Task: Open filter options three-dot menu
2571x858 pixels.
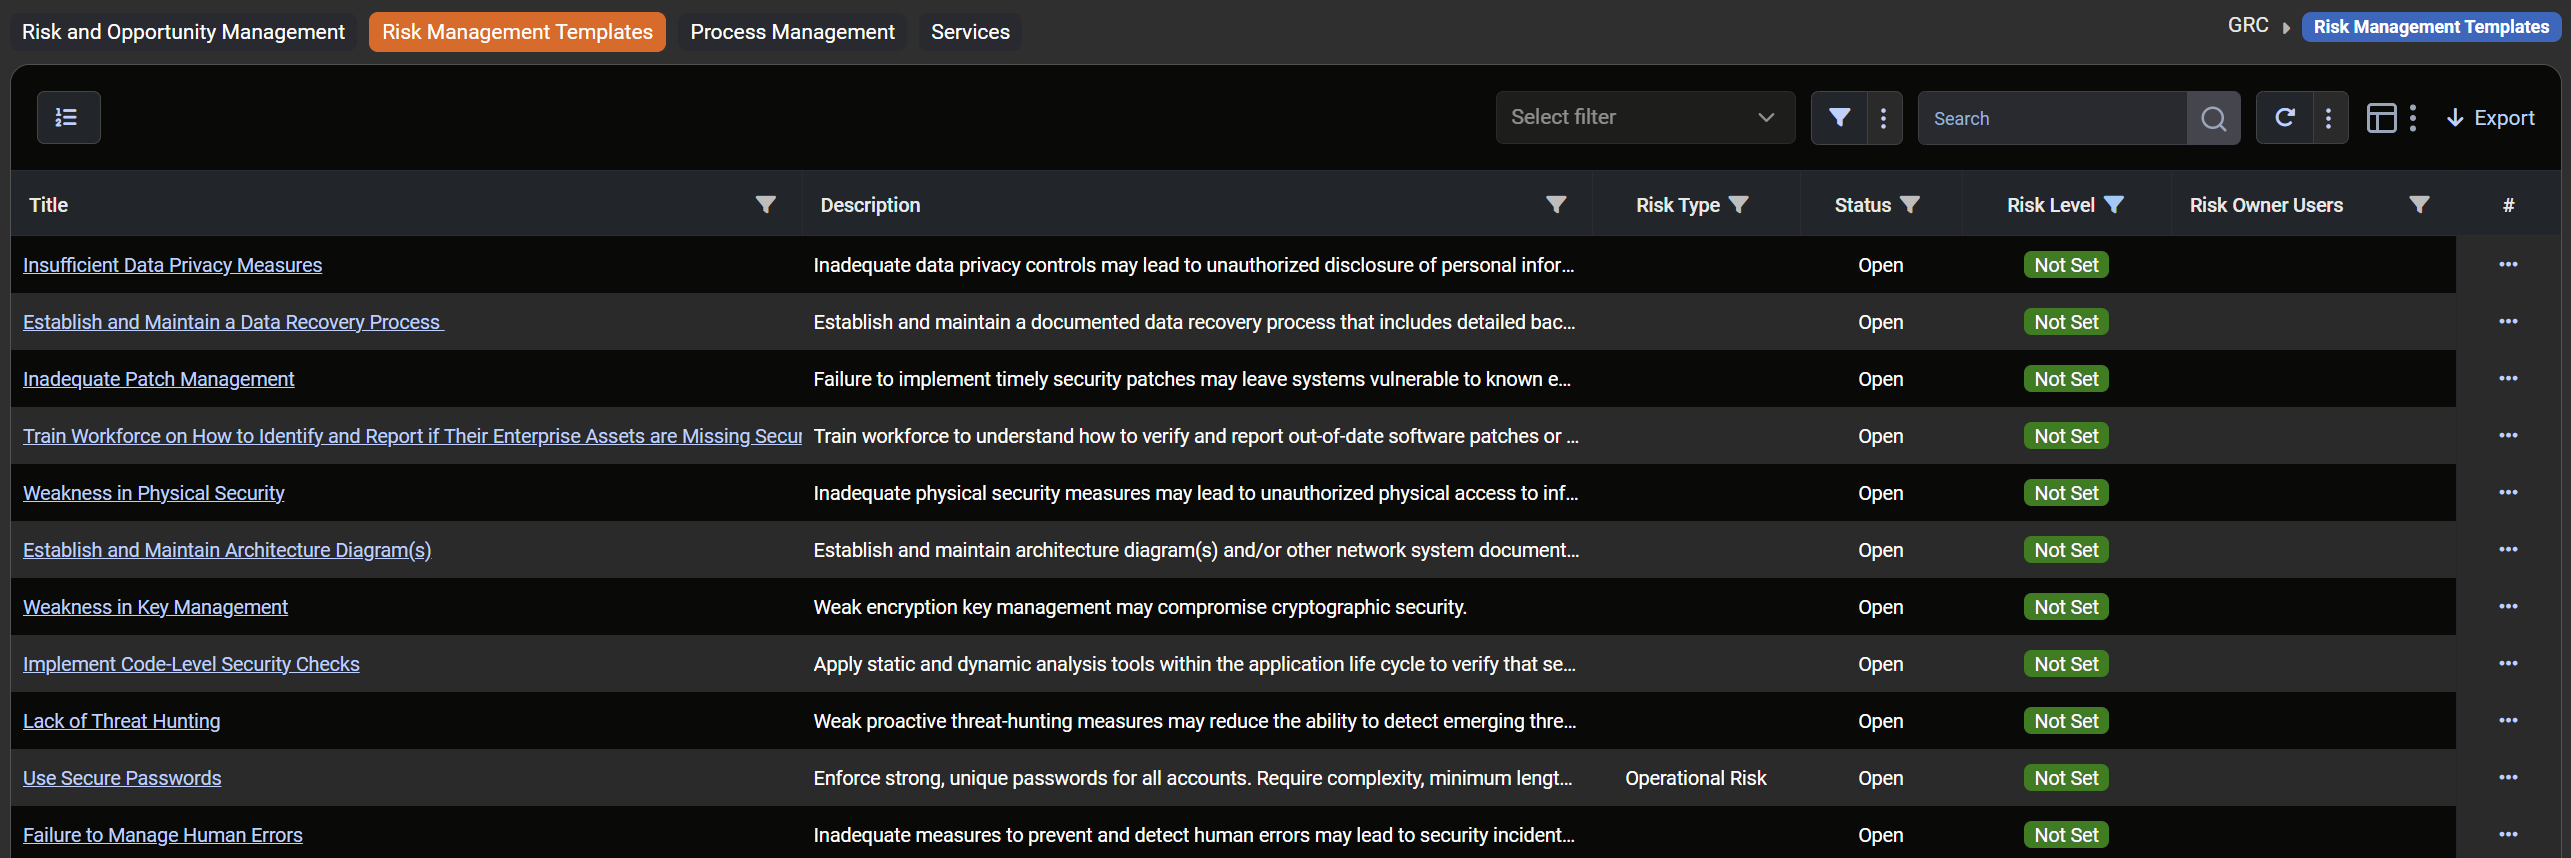Action: (x=1884, y=118)
